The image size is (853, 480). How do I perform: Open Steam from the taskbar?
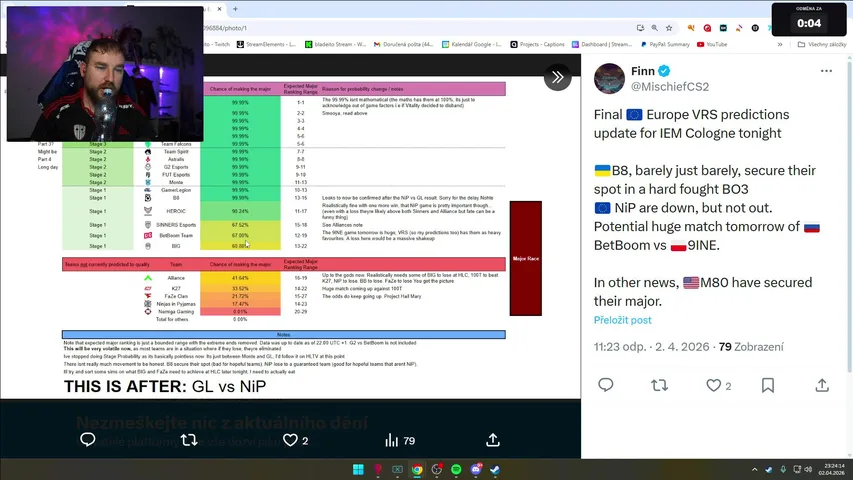[x=495, y=470]
